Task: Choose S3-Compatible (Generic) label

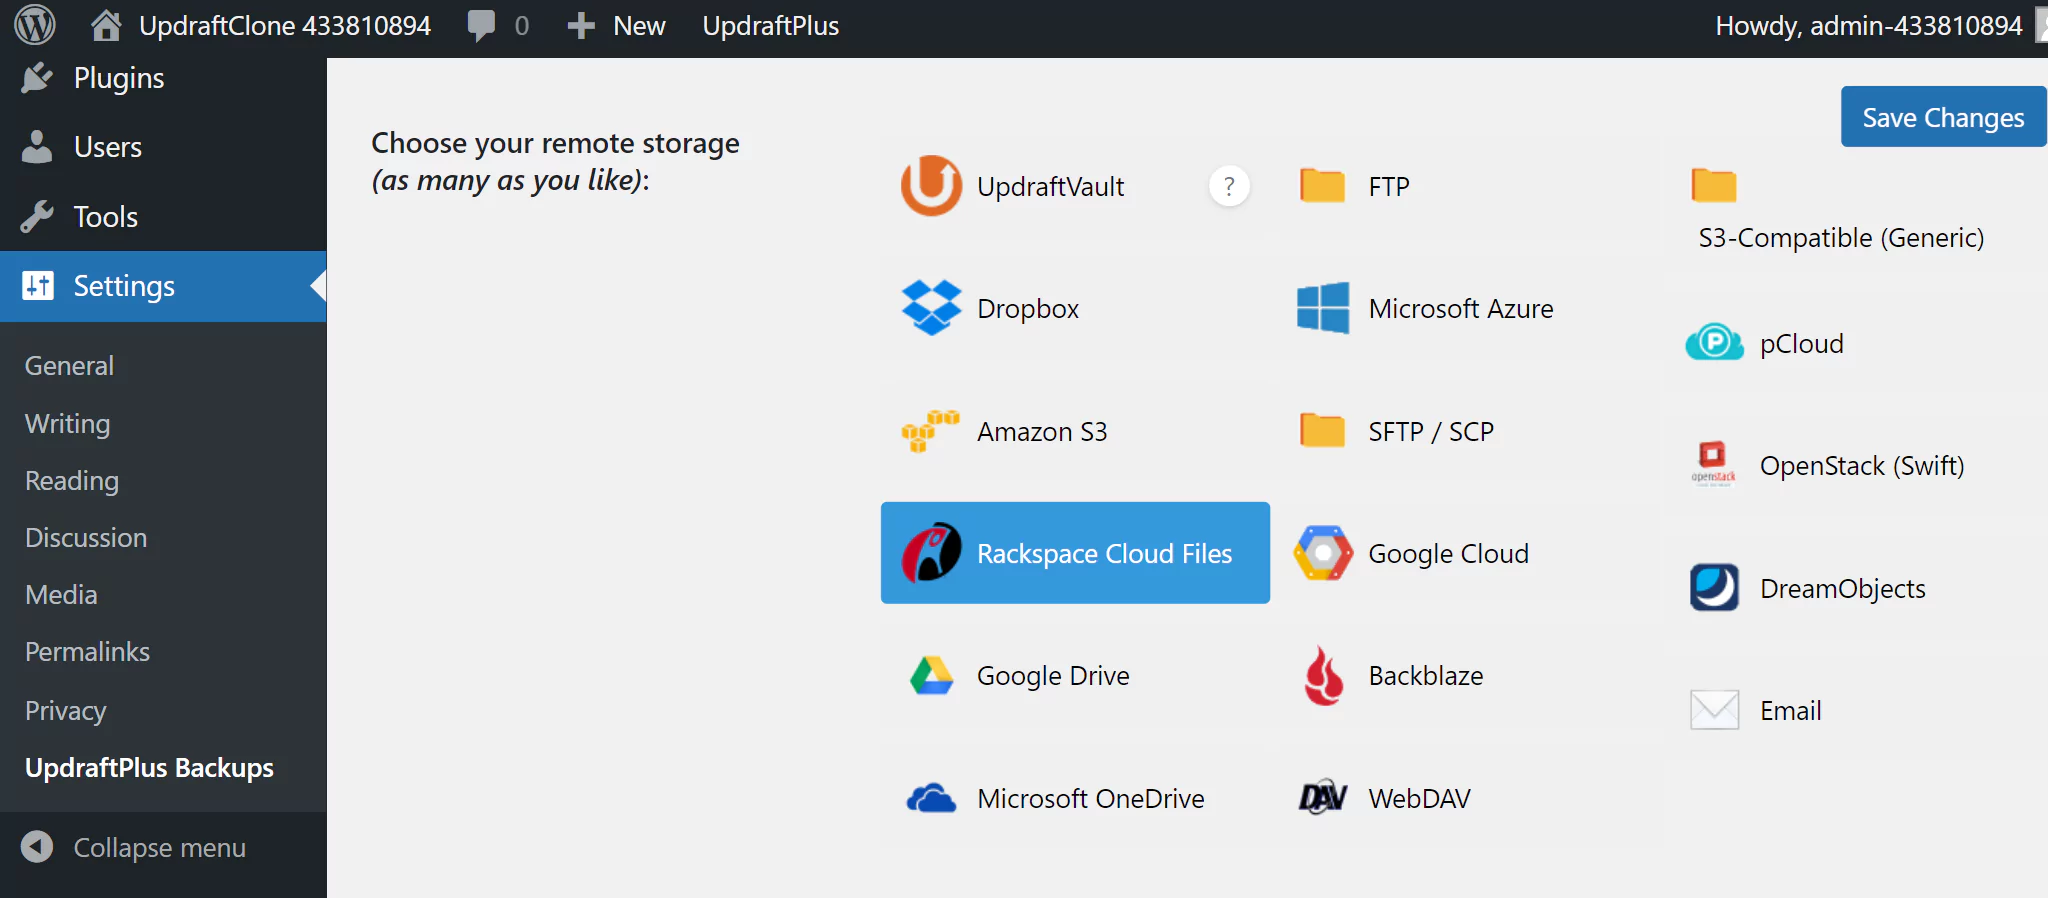Action: [1841, 238]
